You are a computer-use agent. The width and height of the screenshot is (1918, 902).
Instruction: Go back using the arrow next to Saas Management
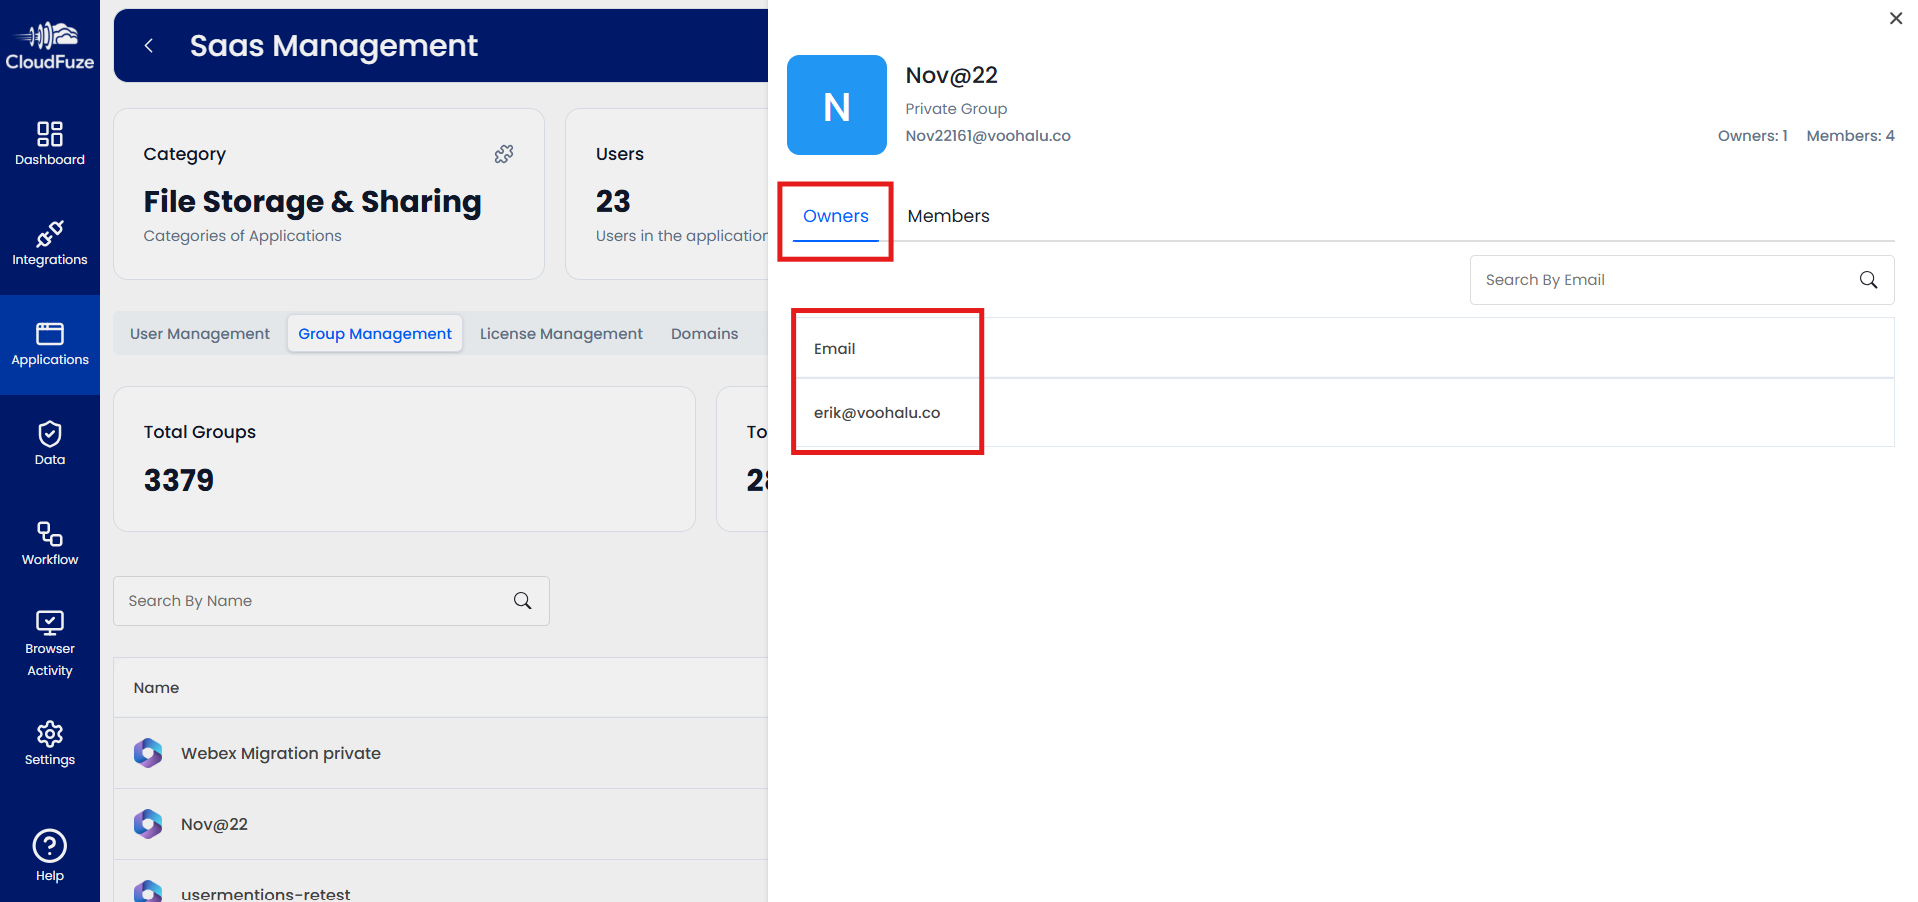[x=149, y=45]
